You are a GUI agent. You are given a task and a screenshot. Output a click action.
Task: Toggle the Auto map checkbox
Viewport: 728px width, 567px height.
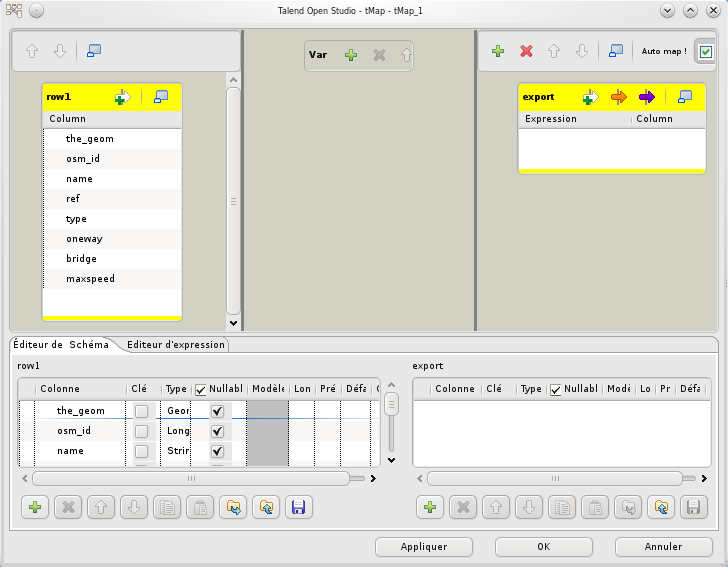coord(706,51)
